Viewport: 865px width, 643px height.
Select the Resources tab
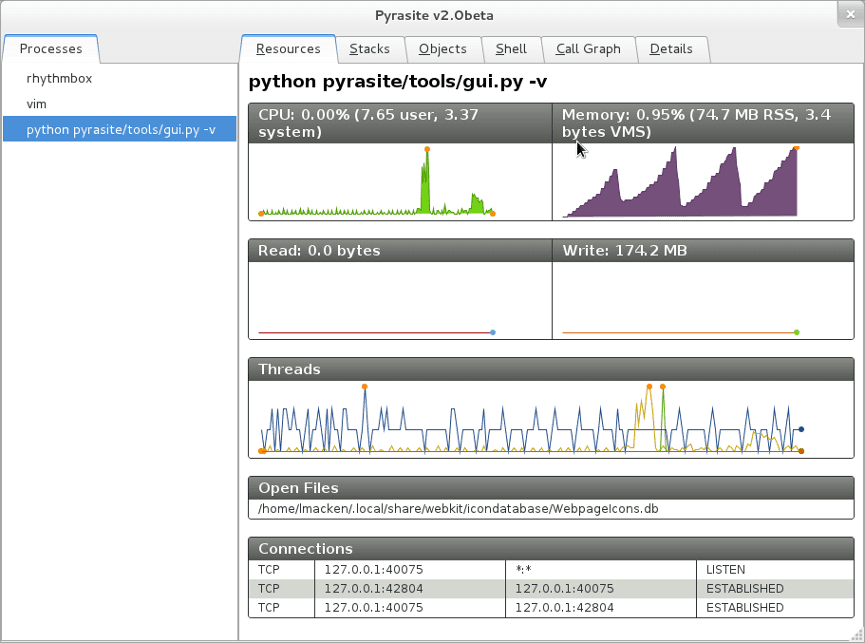288,48
